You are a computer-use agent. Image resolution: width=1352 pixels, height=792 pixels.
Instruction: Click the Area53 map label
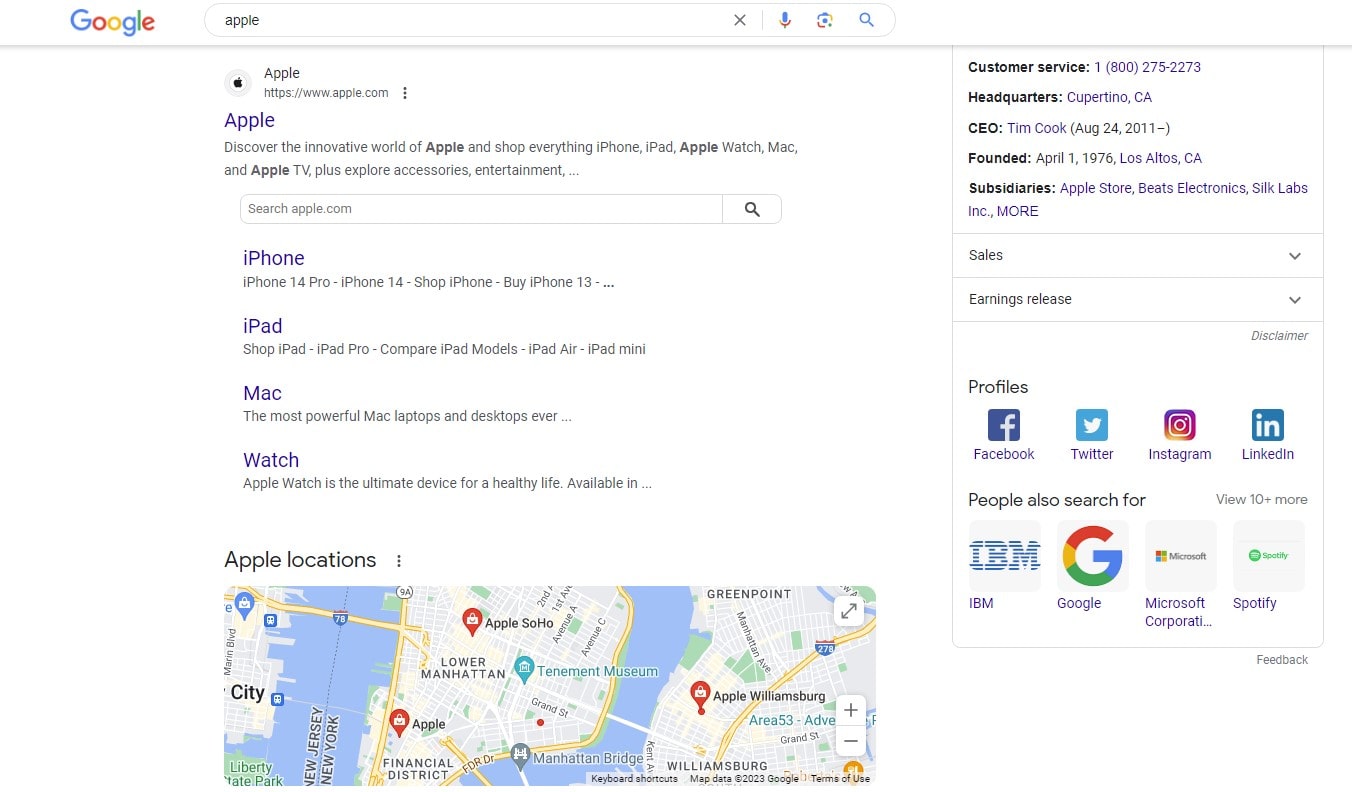(x=812, y=720)
